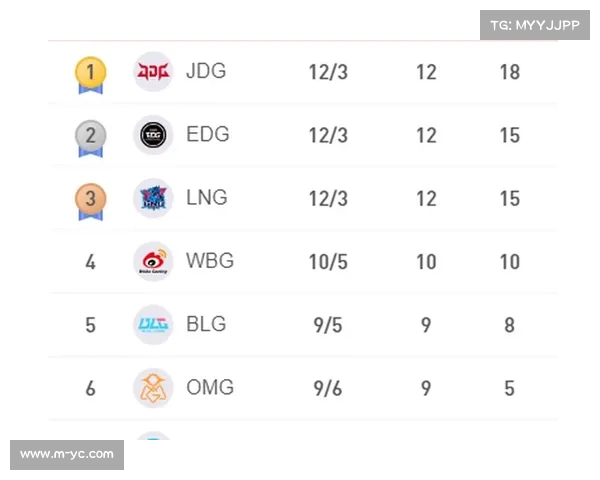Click the TG: MYYJJPP banner

(x=536, y=25)
